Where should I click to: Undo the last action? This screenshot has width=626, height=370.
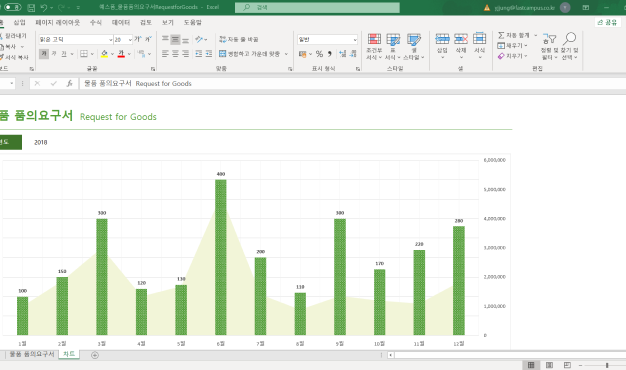point(44,8)
